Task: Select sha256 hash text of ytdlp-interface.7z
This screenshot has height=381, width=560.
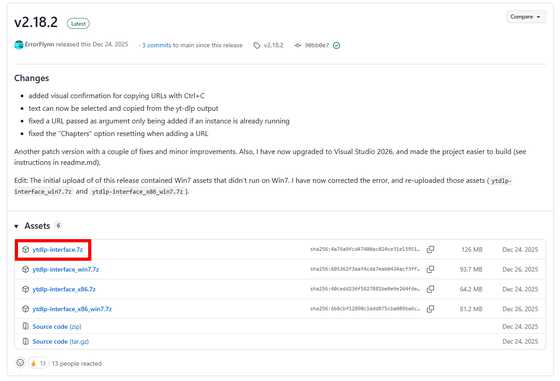Action: [x=365, y=249]
